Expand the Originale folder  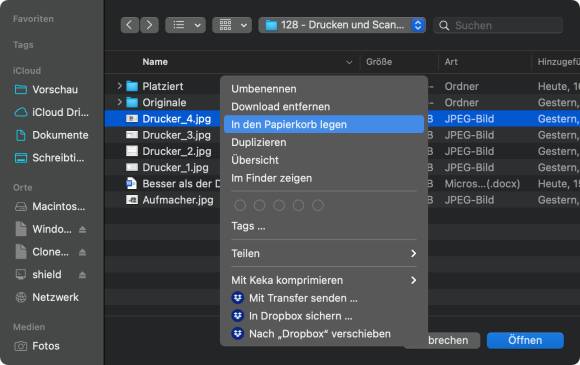[119, 102]
